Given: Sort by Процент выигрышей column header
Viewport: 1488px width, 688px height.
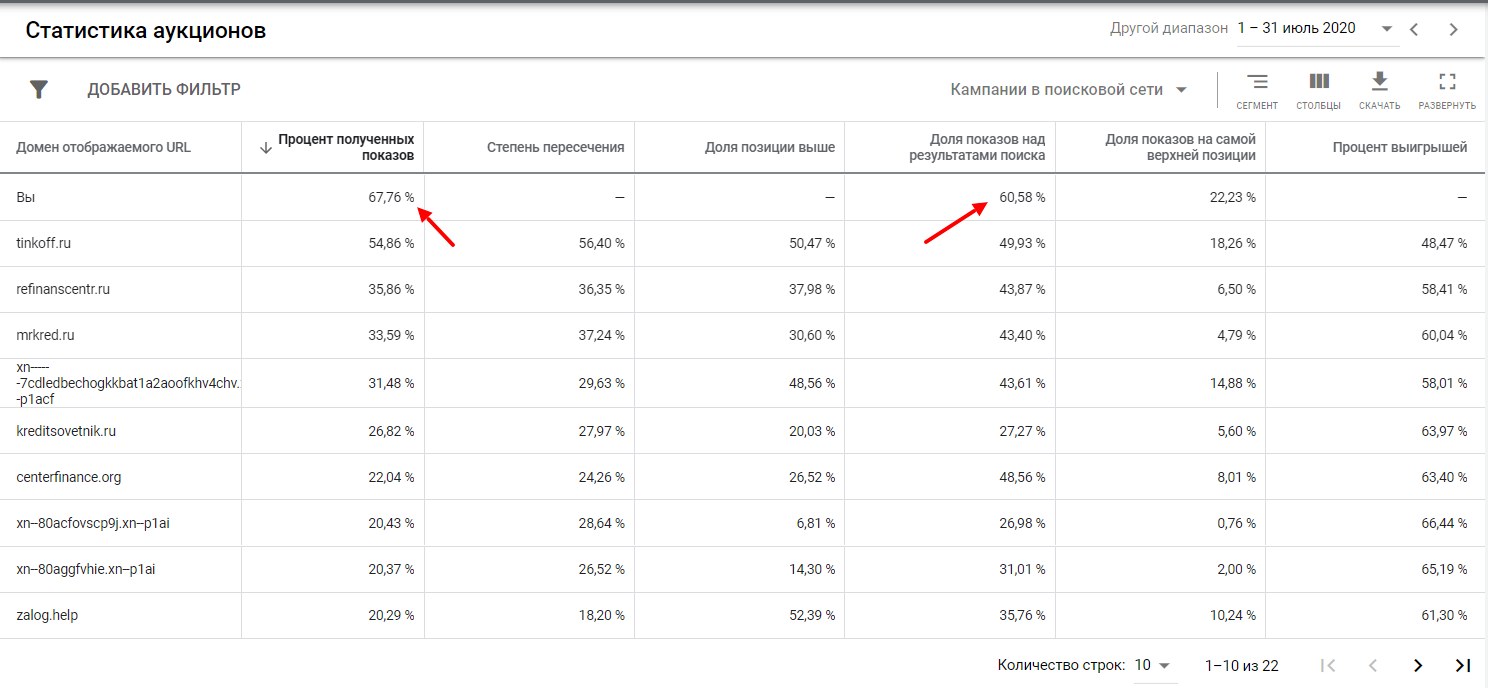Looking at the screenshot, I should [x=1399, y=147].
